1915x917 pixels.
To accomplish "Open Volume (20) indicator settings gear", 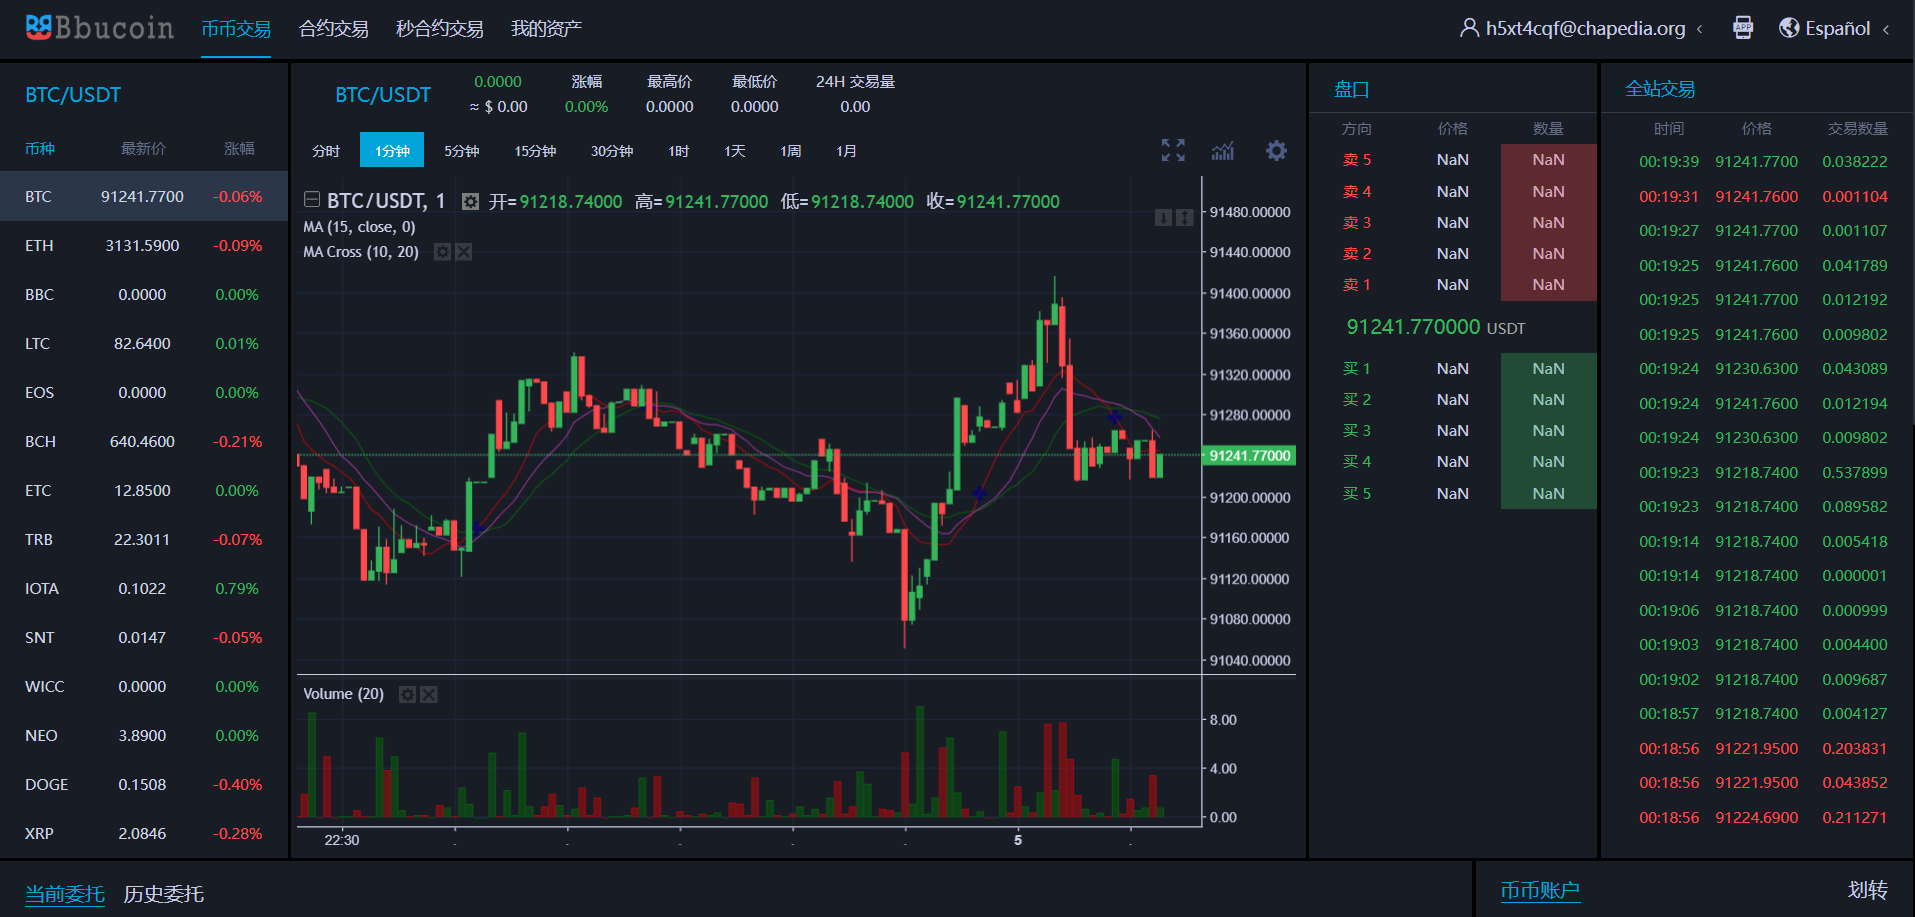I will (x=407, y=694).
